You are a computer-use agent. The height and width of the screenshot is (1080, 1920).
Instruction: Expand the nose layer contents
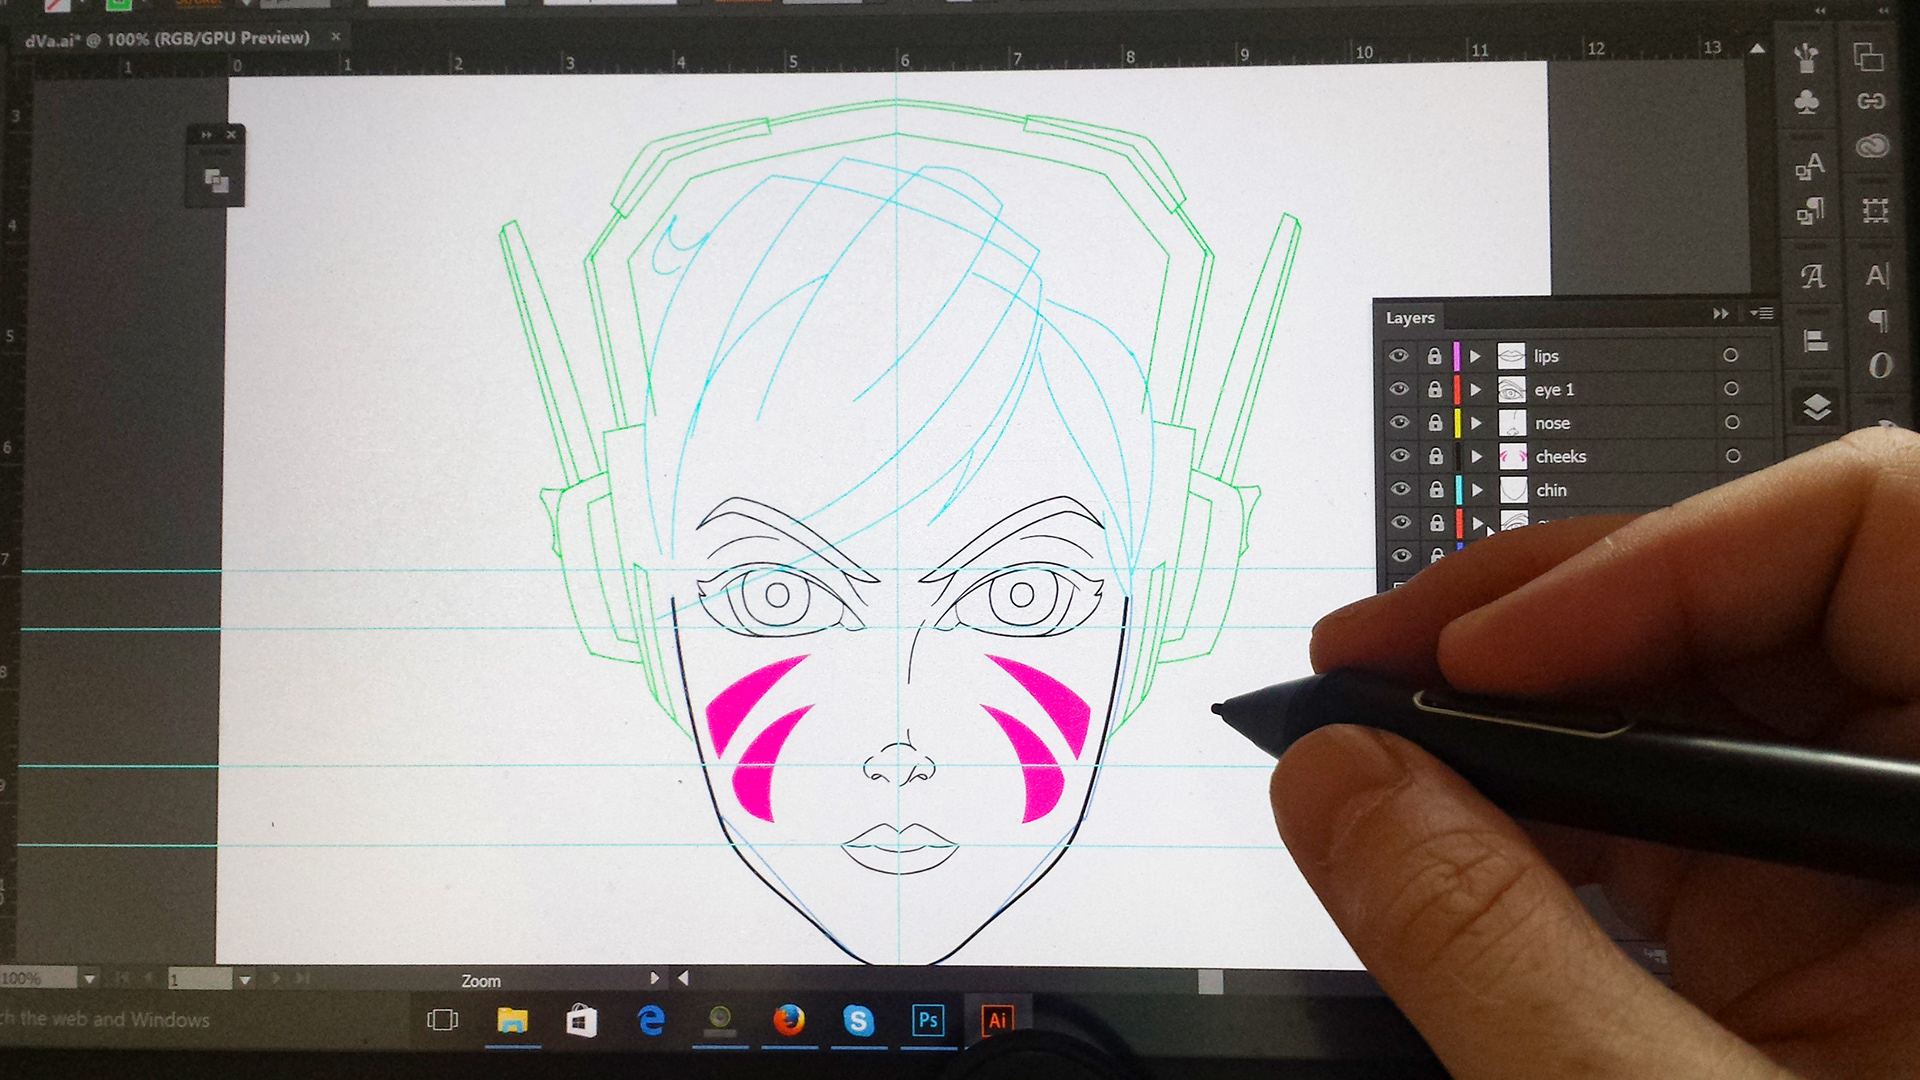(x=1476, y=423)
